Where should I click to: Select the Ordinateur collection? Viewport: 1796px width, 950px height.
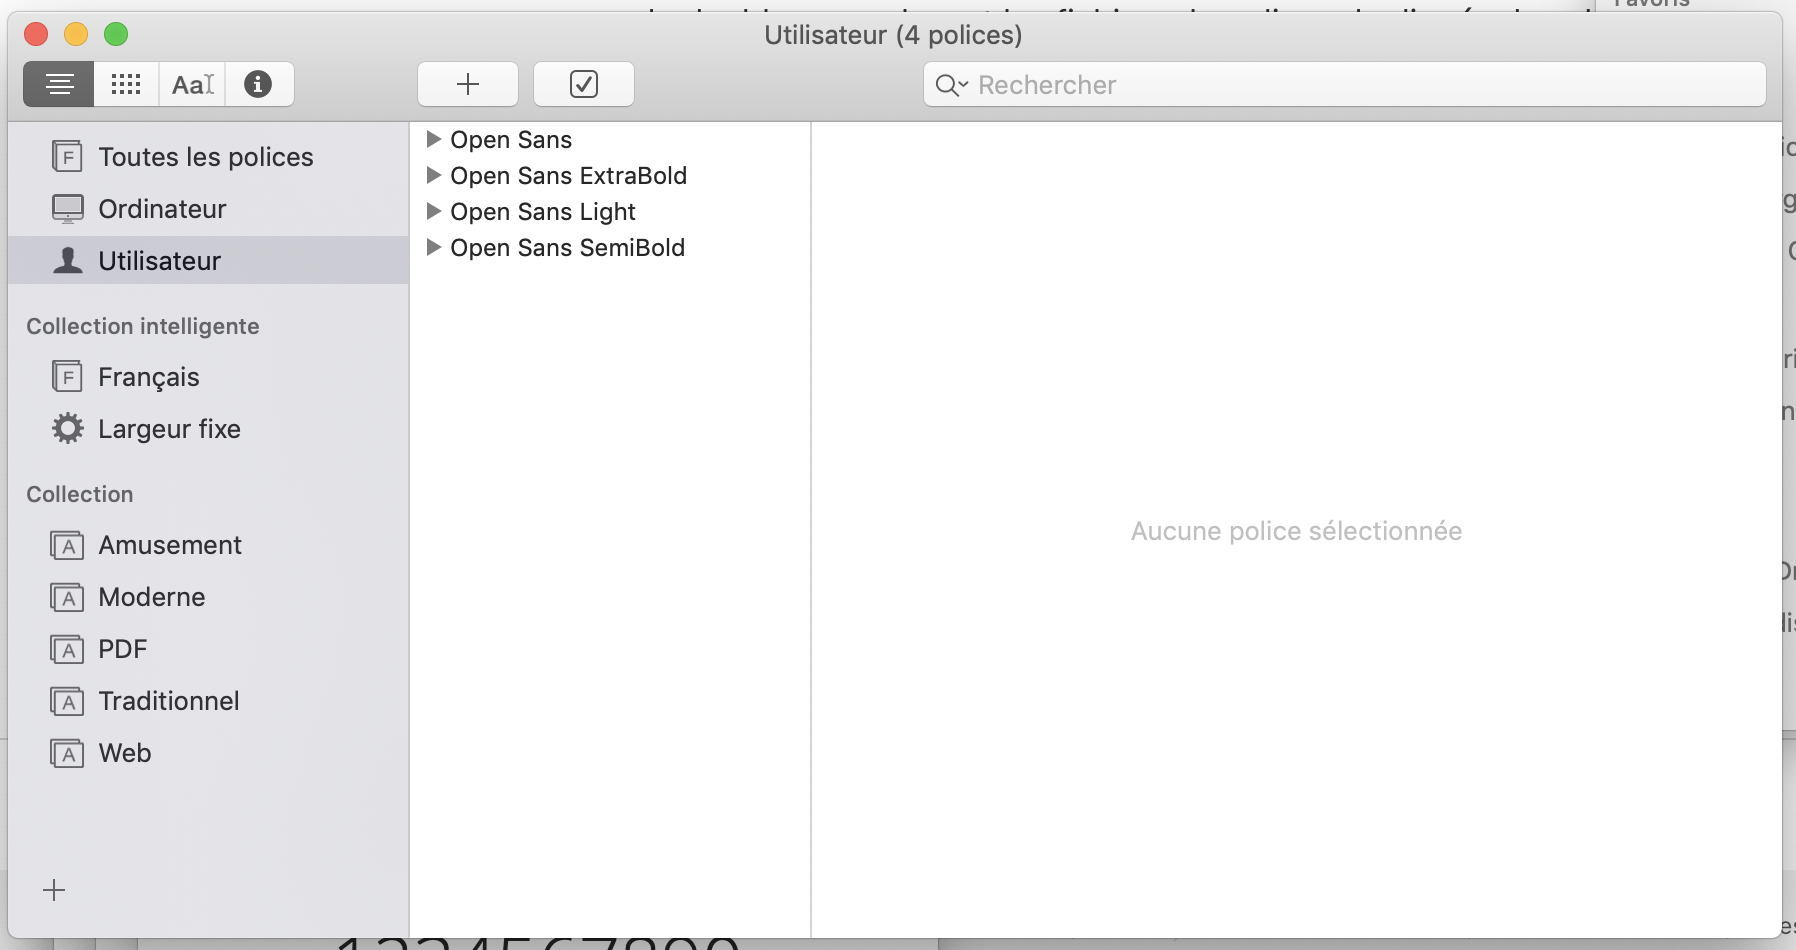(x=208, y=209)
